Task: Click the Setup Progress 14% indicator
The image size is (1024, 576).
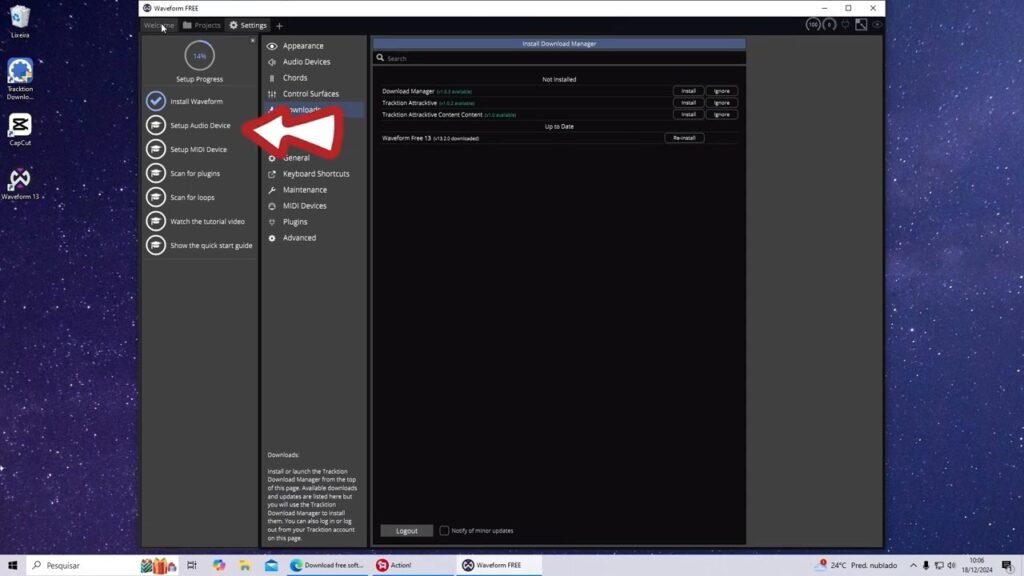Action: pyautogui.click(x=199, y=56)
